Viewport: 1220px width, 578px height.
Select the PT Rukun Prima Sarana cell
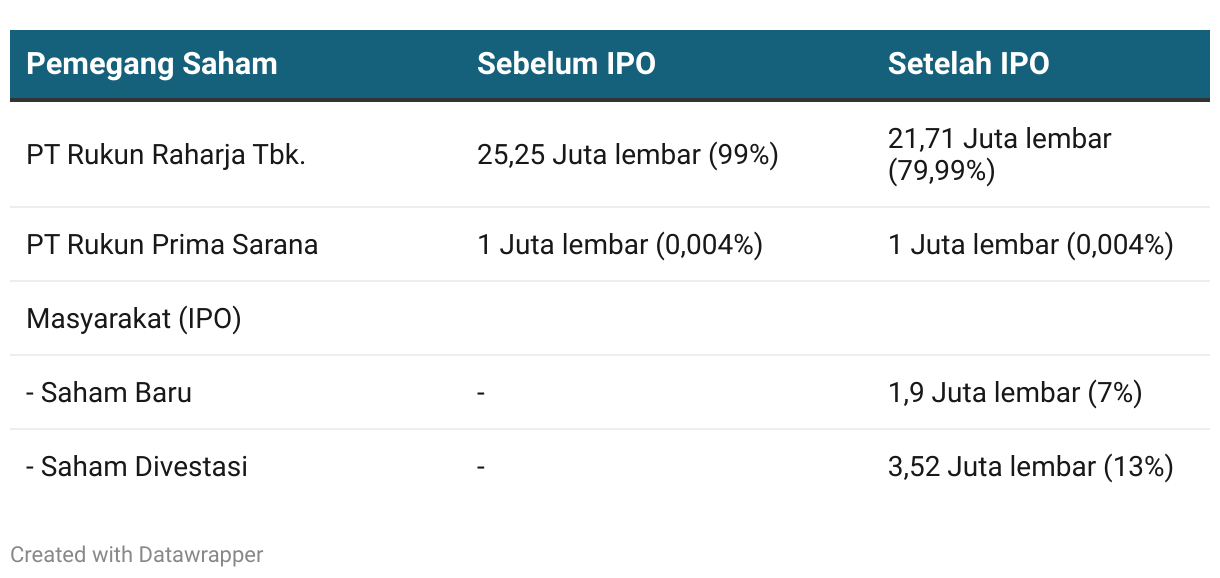172,244
